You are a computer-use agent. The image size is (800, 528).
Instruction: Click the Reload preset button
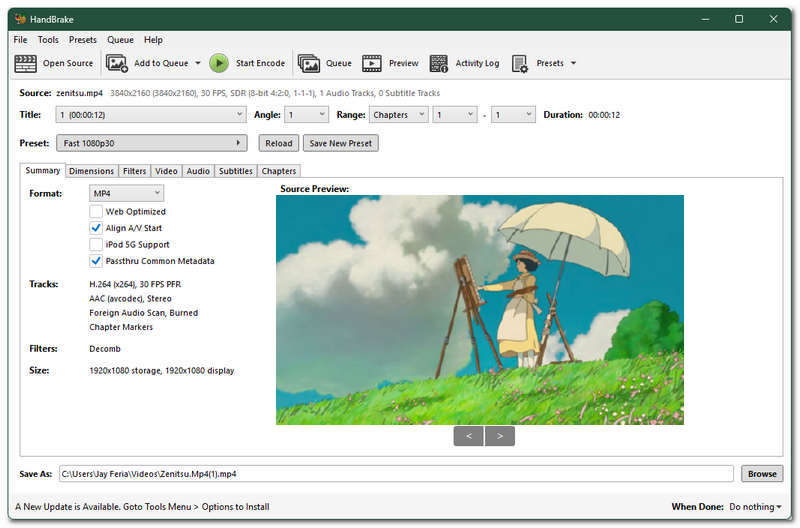[279, 143]
